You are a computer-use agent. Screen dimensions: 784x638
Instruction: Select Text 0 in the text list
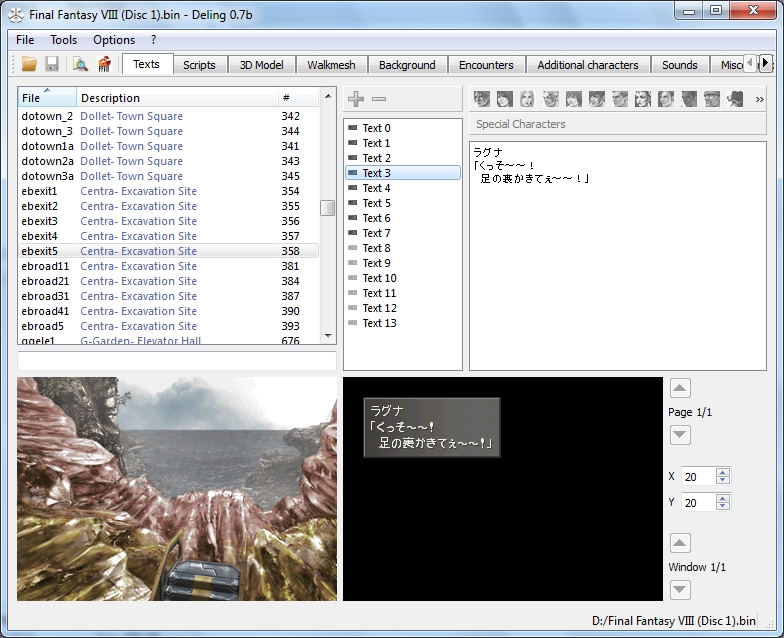(x=402, y=128)
